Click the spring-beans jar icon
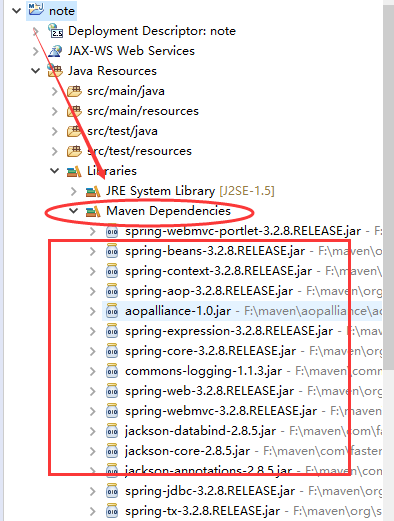The height and width of the screenshot is (521, 394). 112,251
